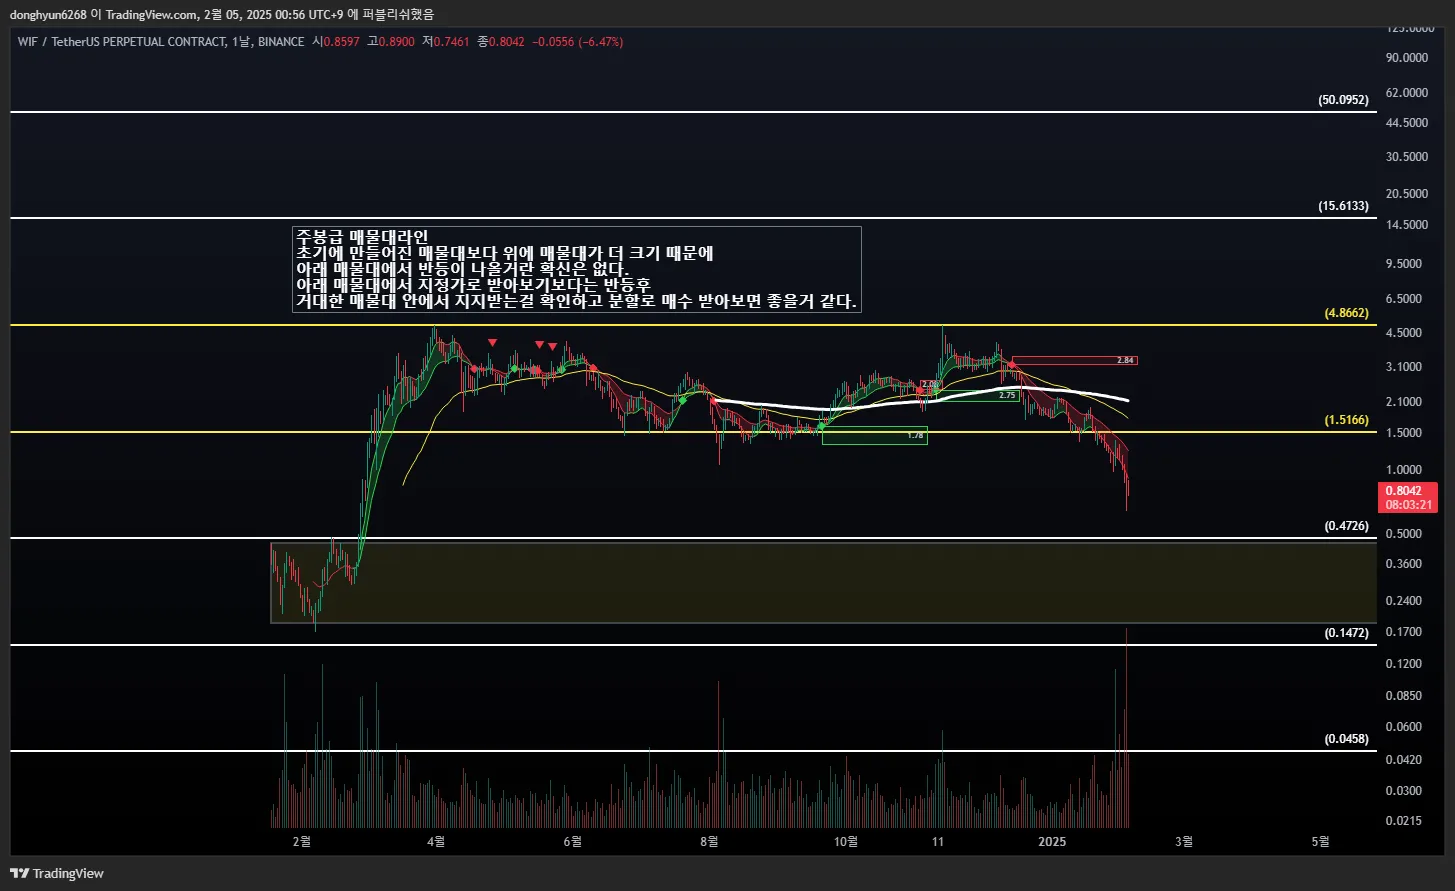Click the 1.0000 price axis label

(1406, 470)
